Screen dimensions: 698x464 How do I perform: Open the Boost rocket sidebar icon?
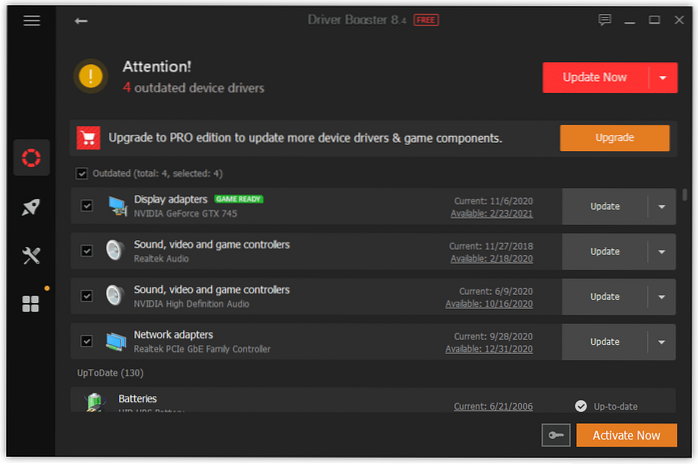[x=32, y=207]
